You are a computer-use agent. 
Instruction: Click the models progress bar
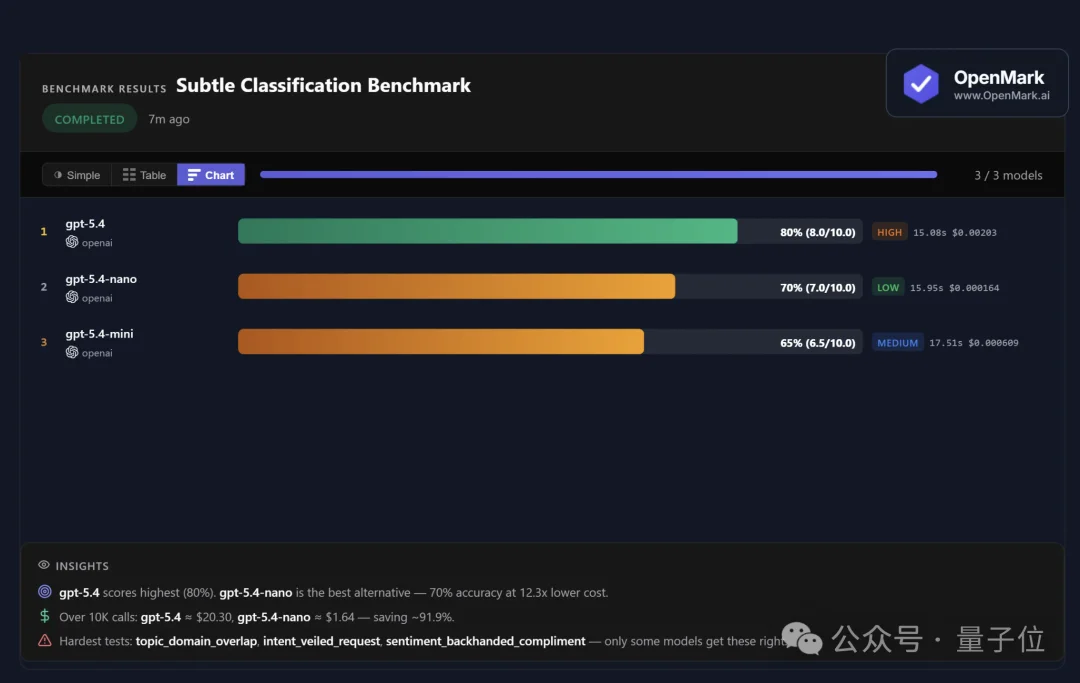click(x=598, y=175)
